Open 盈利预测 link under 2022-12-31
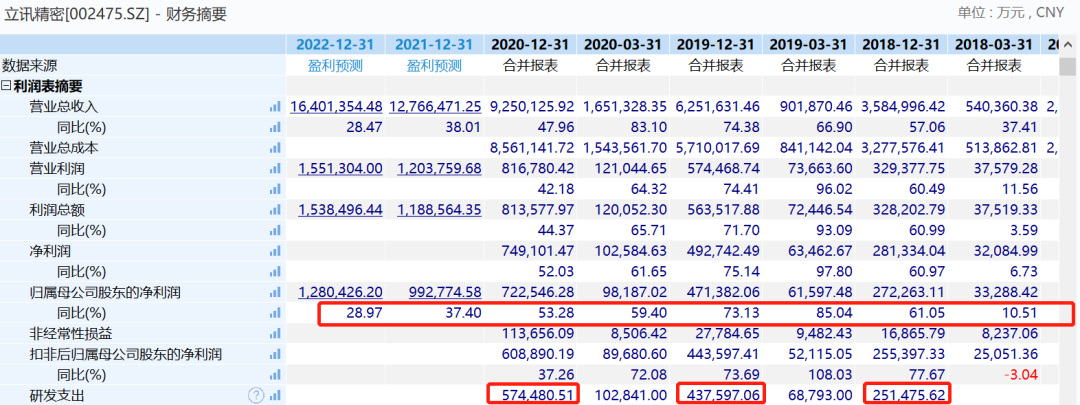This screenshot has width=1080, height=405. 335,66
